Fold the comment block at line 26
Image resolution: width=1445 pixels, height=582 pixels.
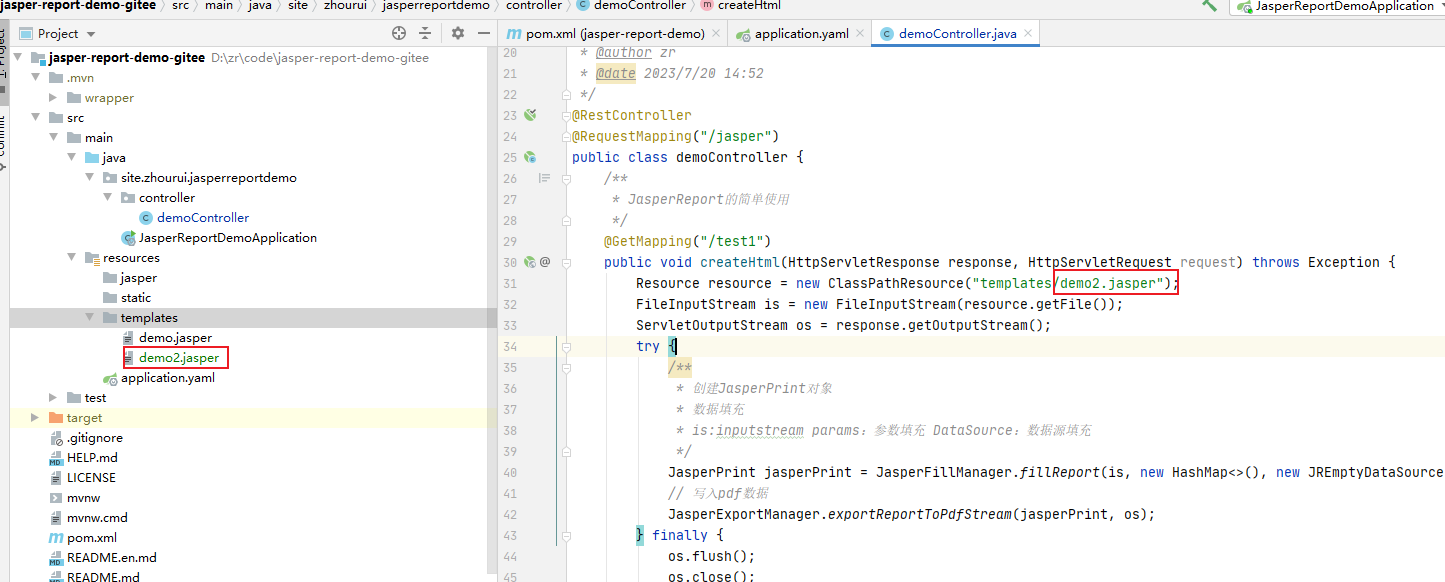click(x=565, y=178)
